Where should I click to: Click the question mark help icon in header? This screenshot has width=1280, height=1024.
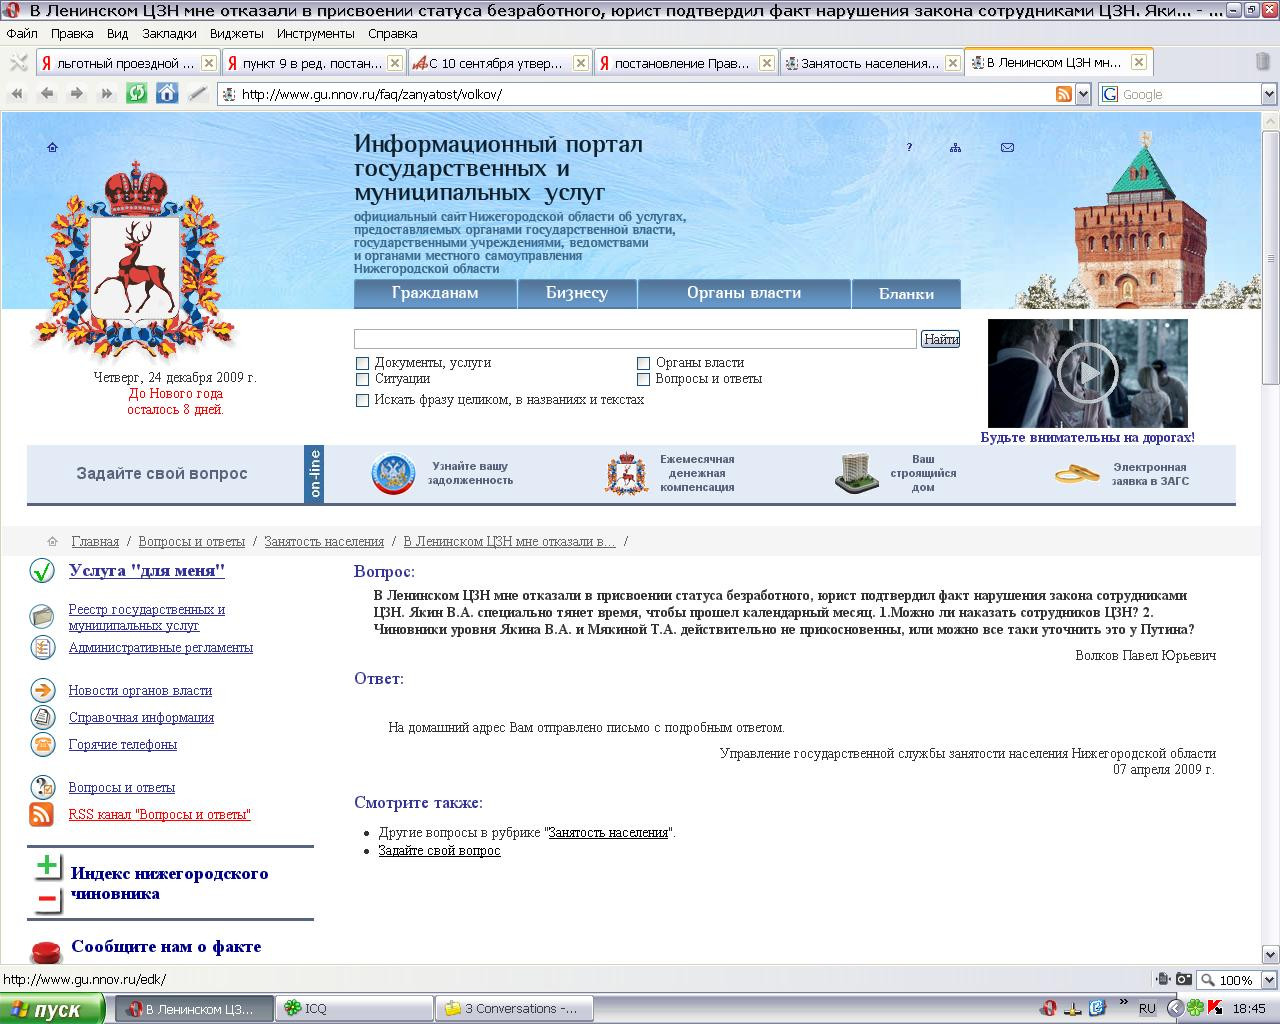coord(909,147)
